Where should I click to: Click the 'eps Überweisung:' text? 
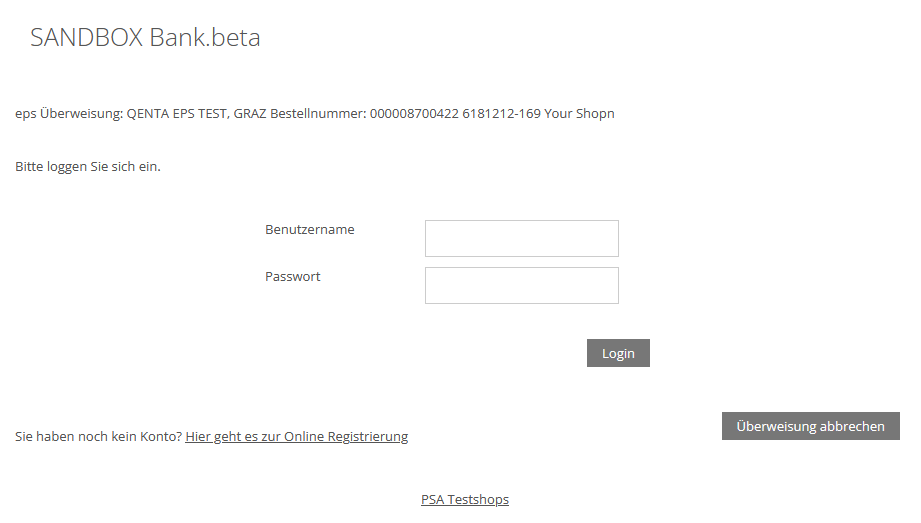point(69,113)
